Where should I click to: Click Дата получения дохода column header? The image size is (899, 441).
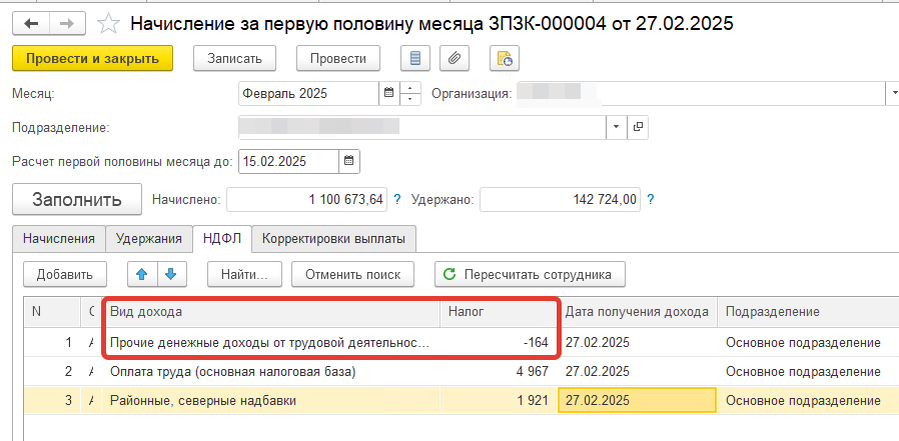click(637, 312)
